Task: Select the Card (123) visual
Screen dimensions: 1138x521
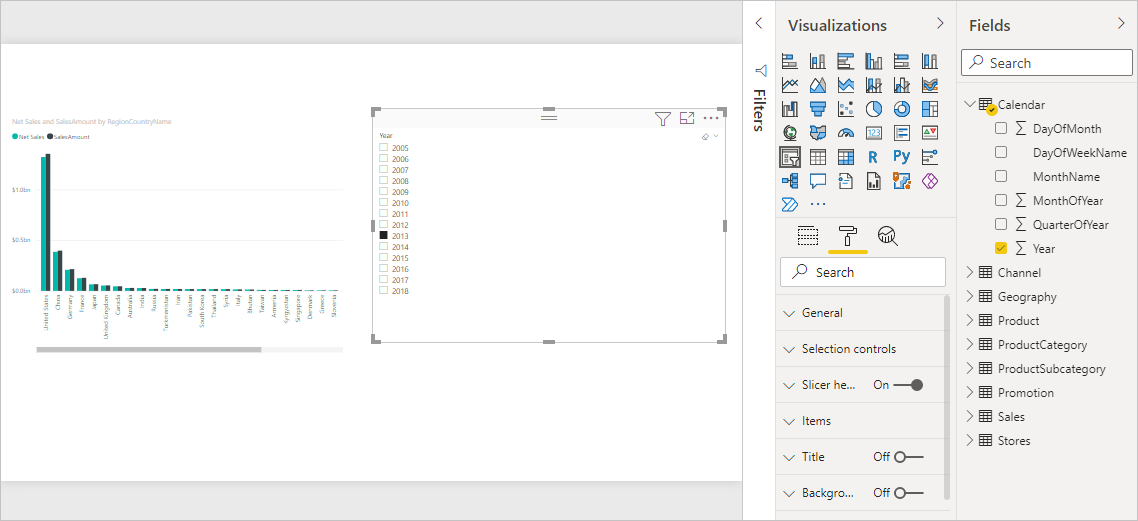Action: click(x=873, y=133)
